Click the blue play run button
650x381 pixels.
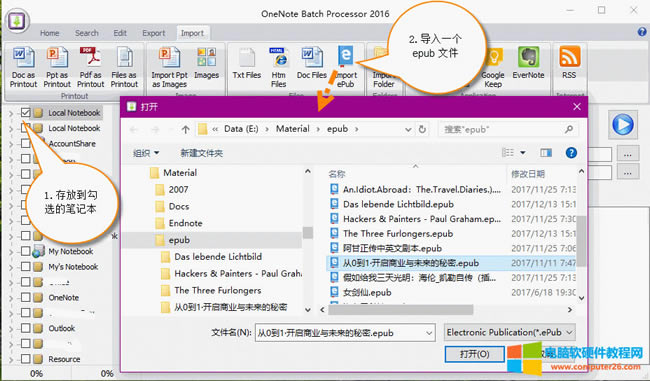coord(623,124)
